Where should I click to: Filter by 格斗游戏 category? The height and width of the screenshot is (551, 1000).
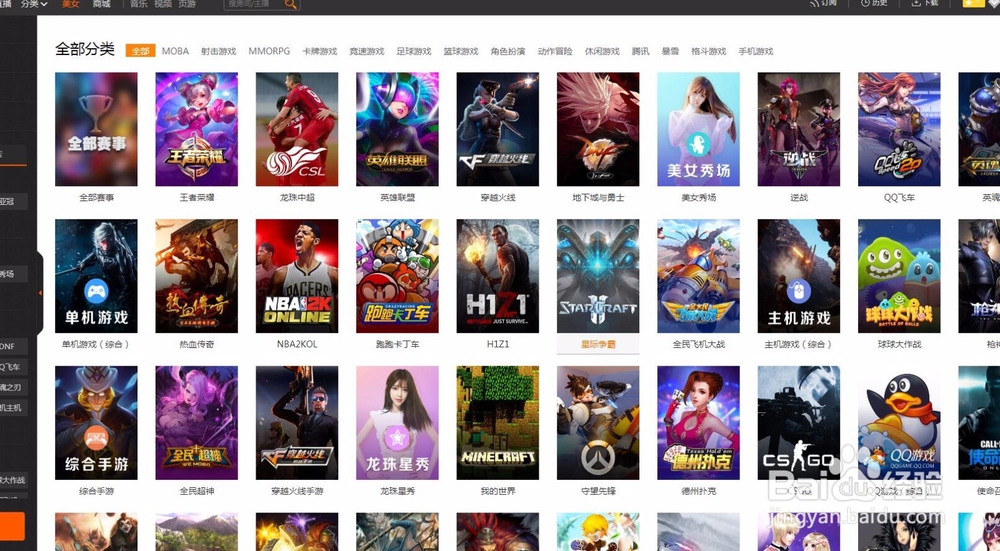tap(709, 51)
